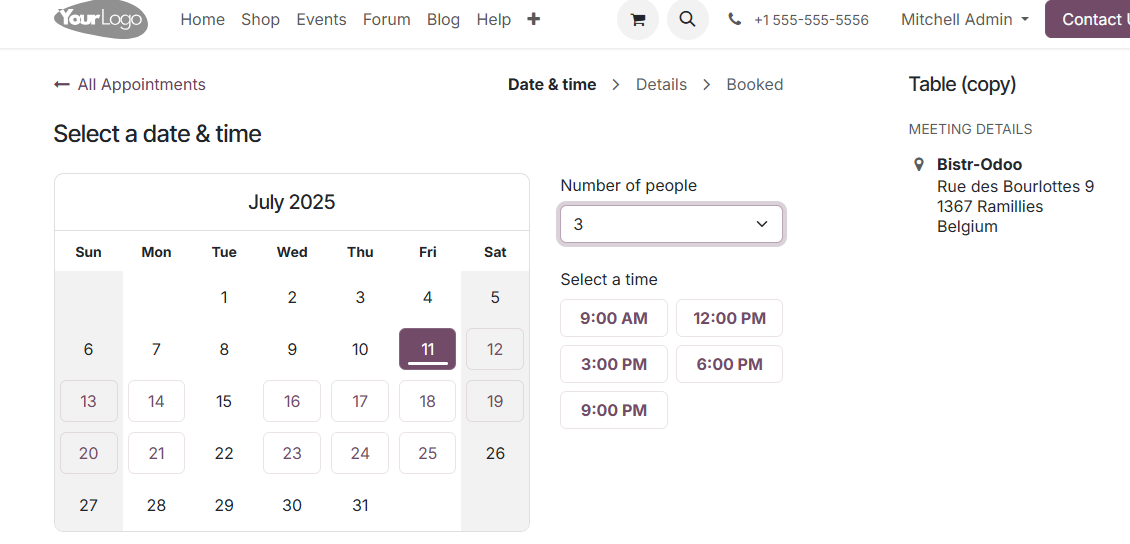Pick the 3:00 PM time slot
1130x544 pixels.
point(614,364)
